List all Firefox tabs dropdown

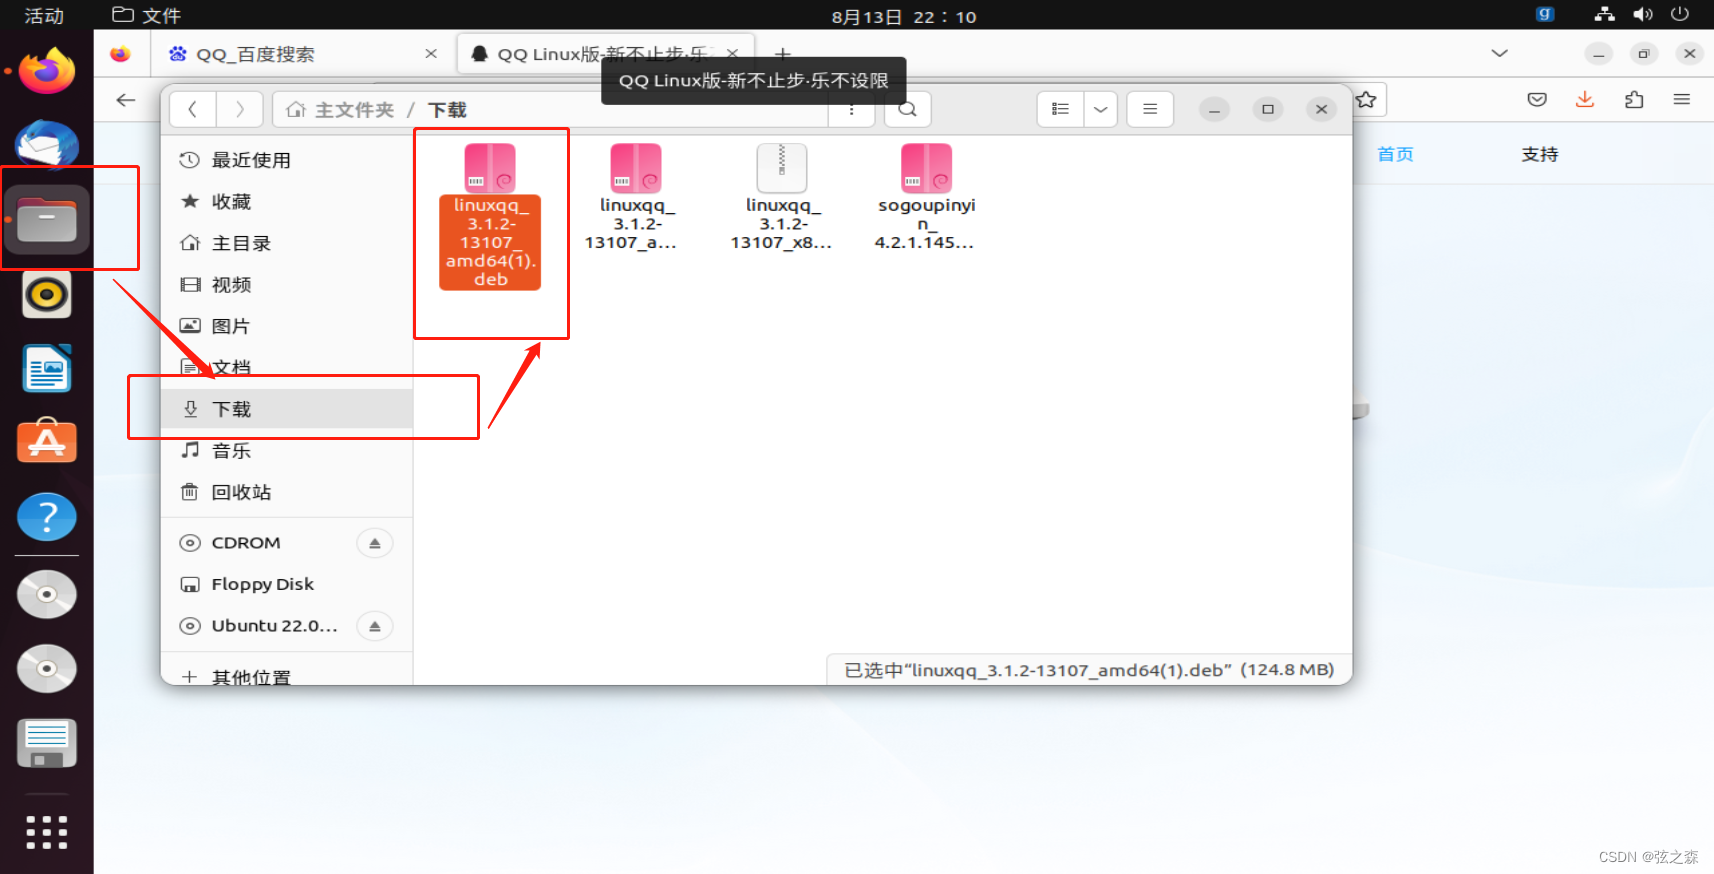[1499, 54]
